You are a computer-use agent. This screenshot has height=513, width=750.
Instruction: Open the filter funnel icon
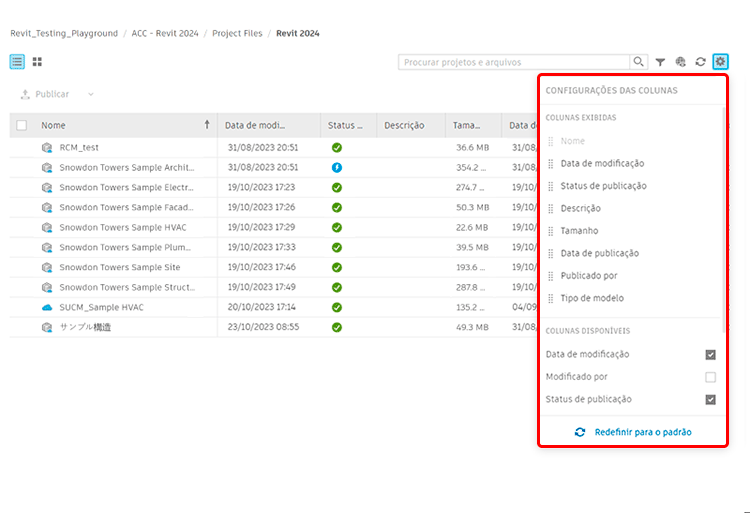pos(661,62)
